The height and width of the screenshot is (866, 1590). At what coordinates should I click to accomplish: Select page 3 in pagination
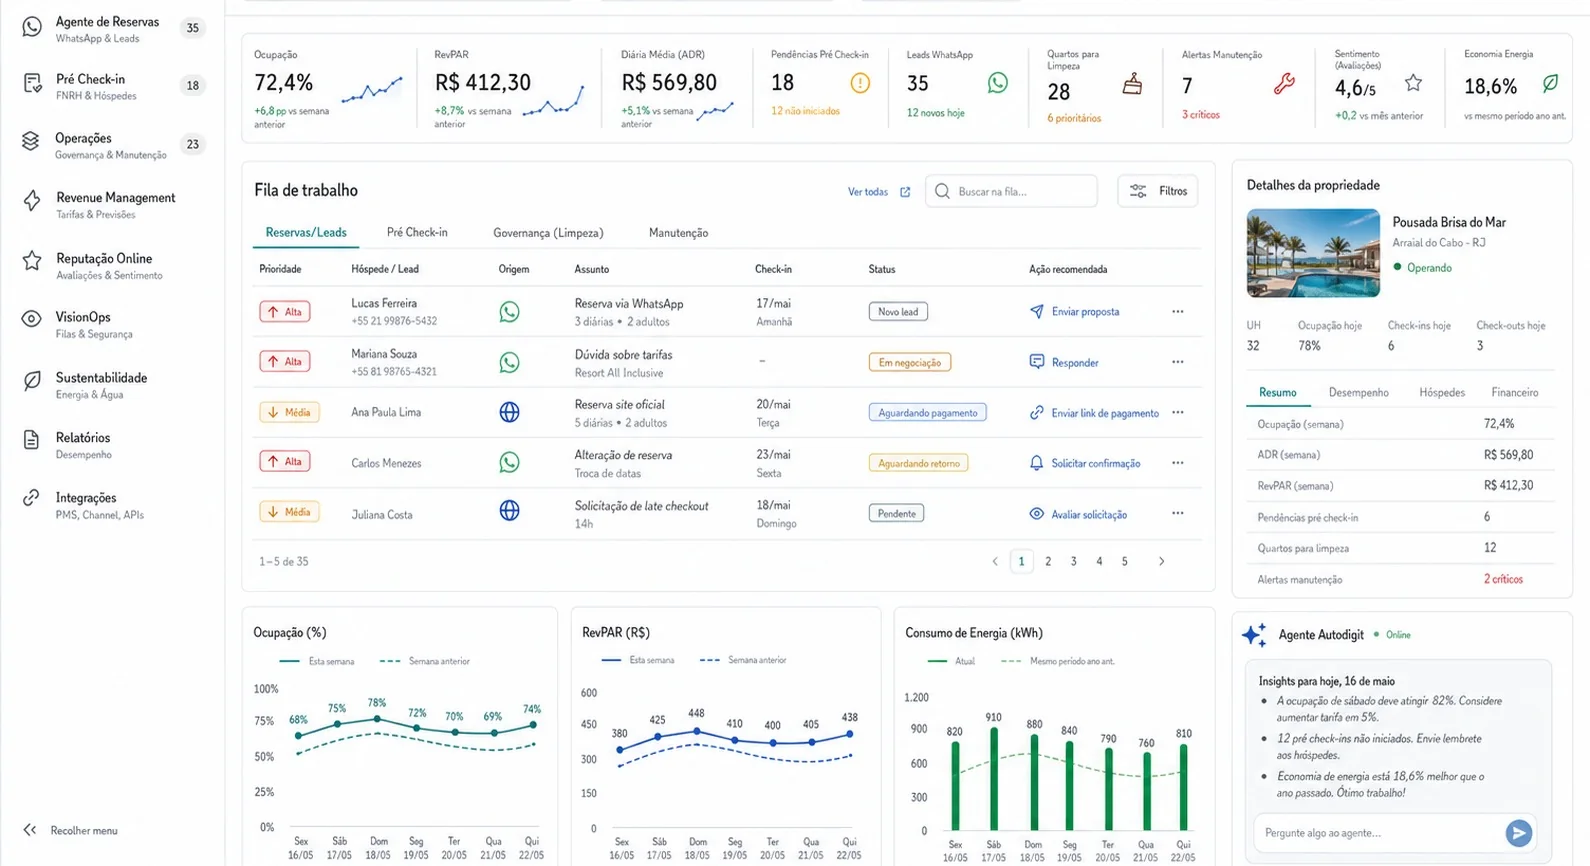[1073, 561]
